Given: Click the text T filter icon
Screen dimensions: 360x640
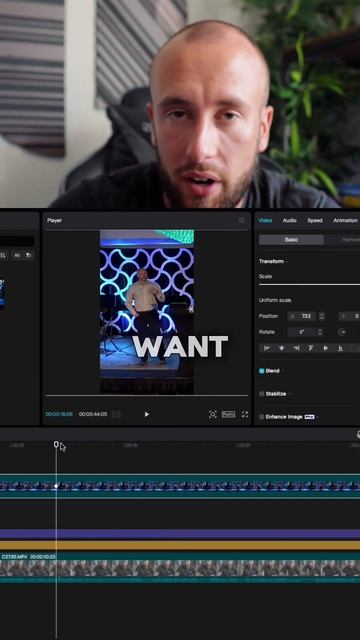Looking at the screenshot, I should click(29, 256).
